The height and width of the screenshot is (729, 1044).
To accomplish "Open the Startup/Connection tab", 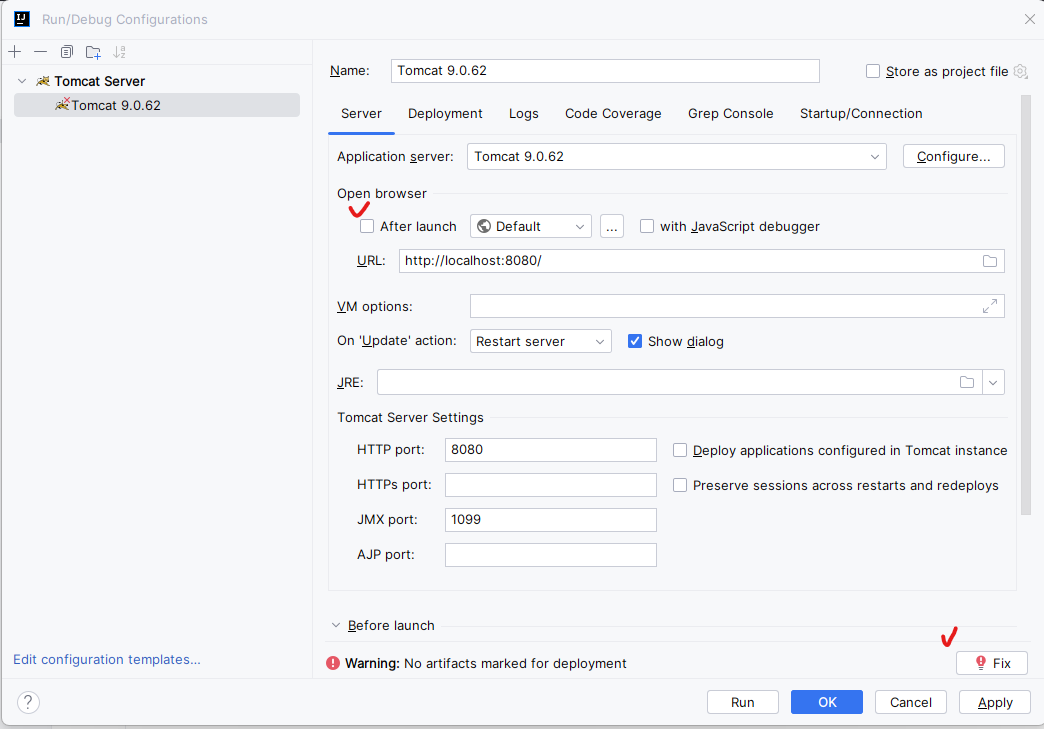I will coord(861,114).
